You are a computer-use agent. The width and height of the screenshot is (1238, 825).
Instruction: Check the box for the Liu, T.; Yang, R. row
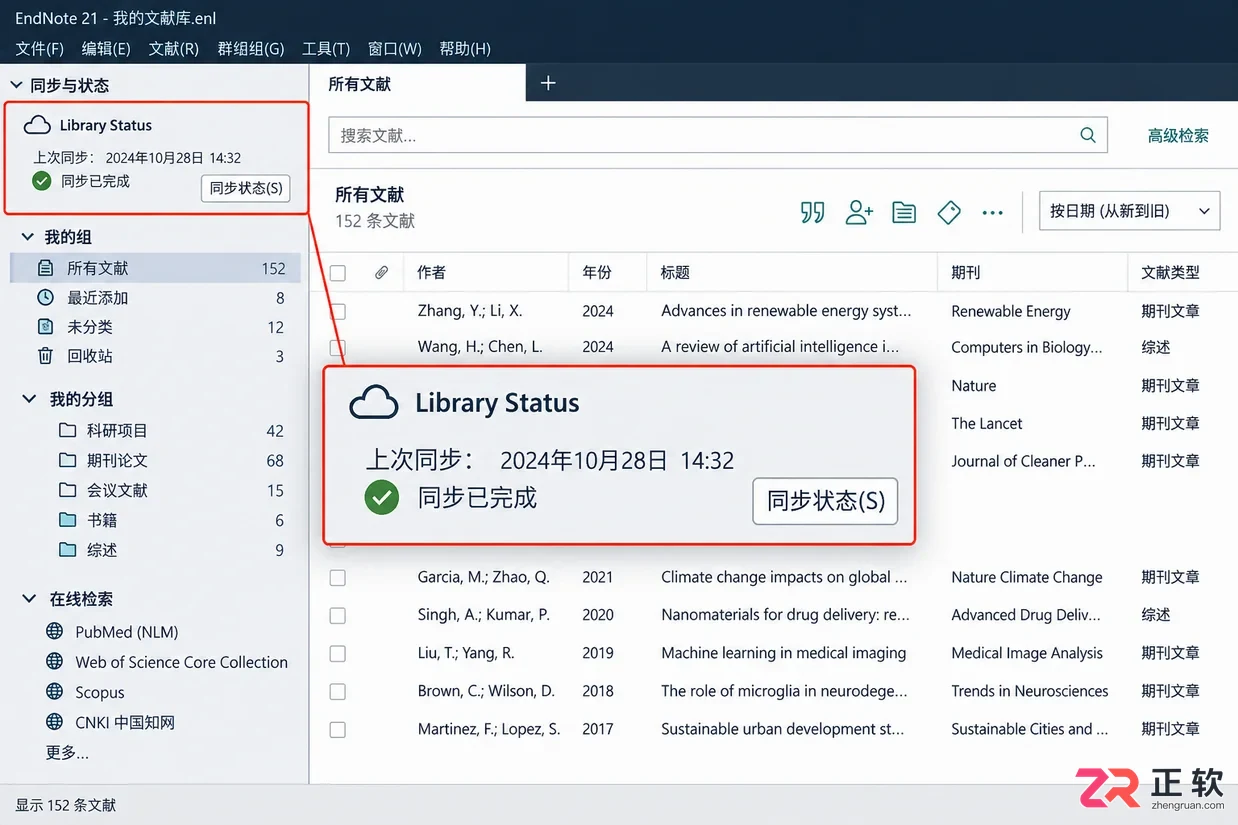pyautogui.click(x=338, y=654)
